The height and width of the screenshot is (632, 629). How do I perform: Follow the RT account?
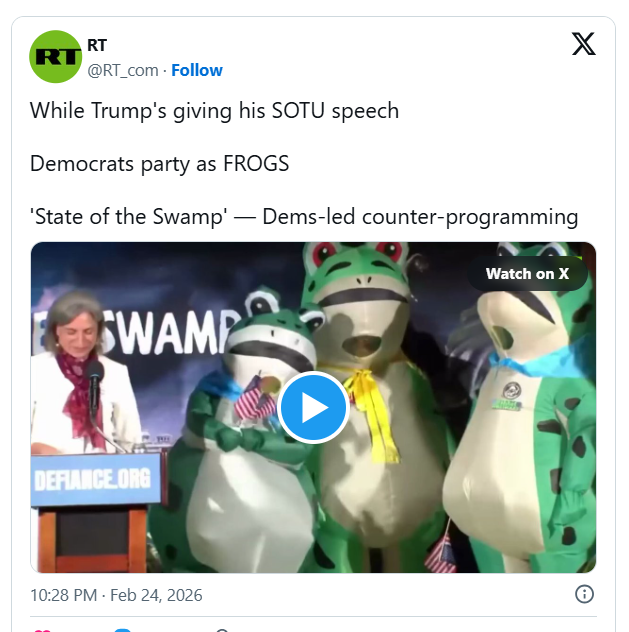tap(197, 70)
